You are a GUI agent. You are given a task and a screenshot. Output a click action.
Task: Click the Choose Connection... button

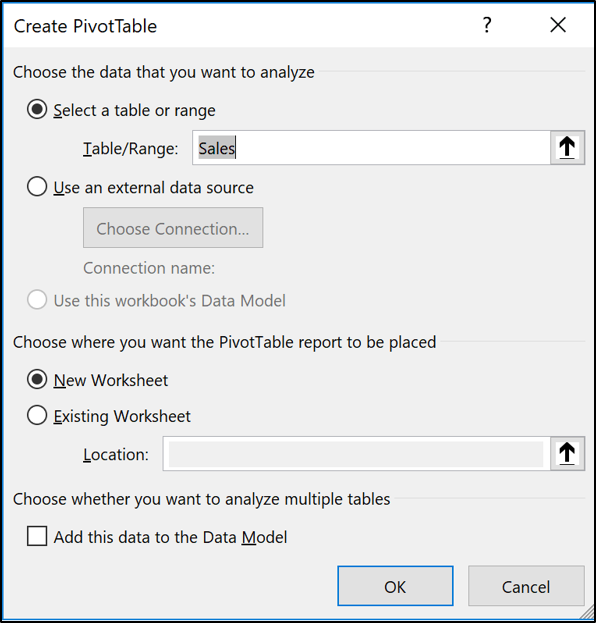173,227
